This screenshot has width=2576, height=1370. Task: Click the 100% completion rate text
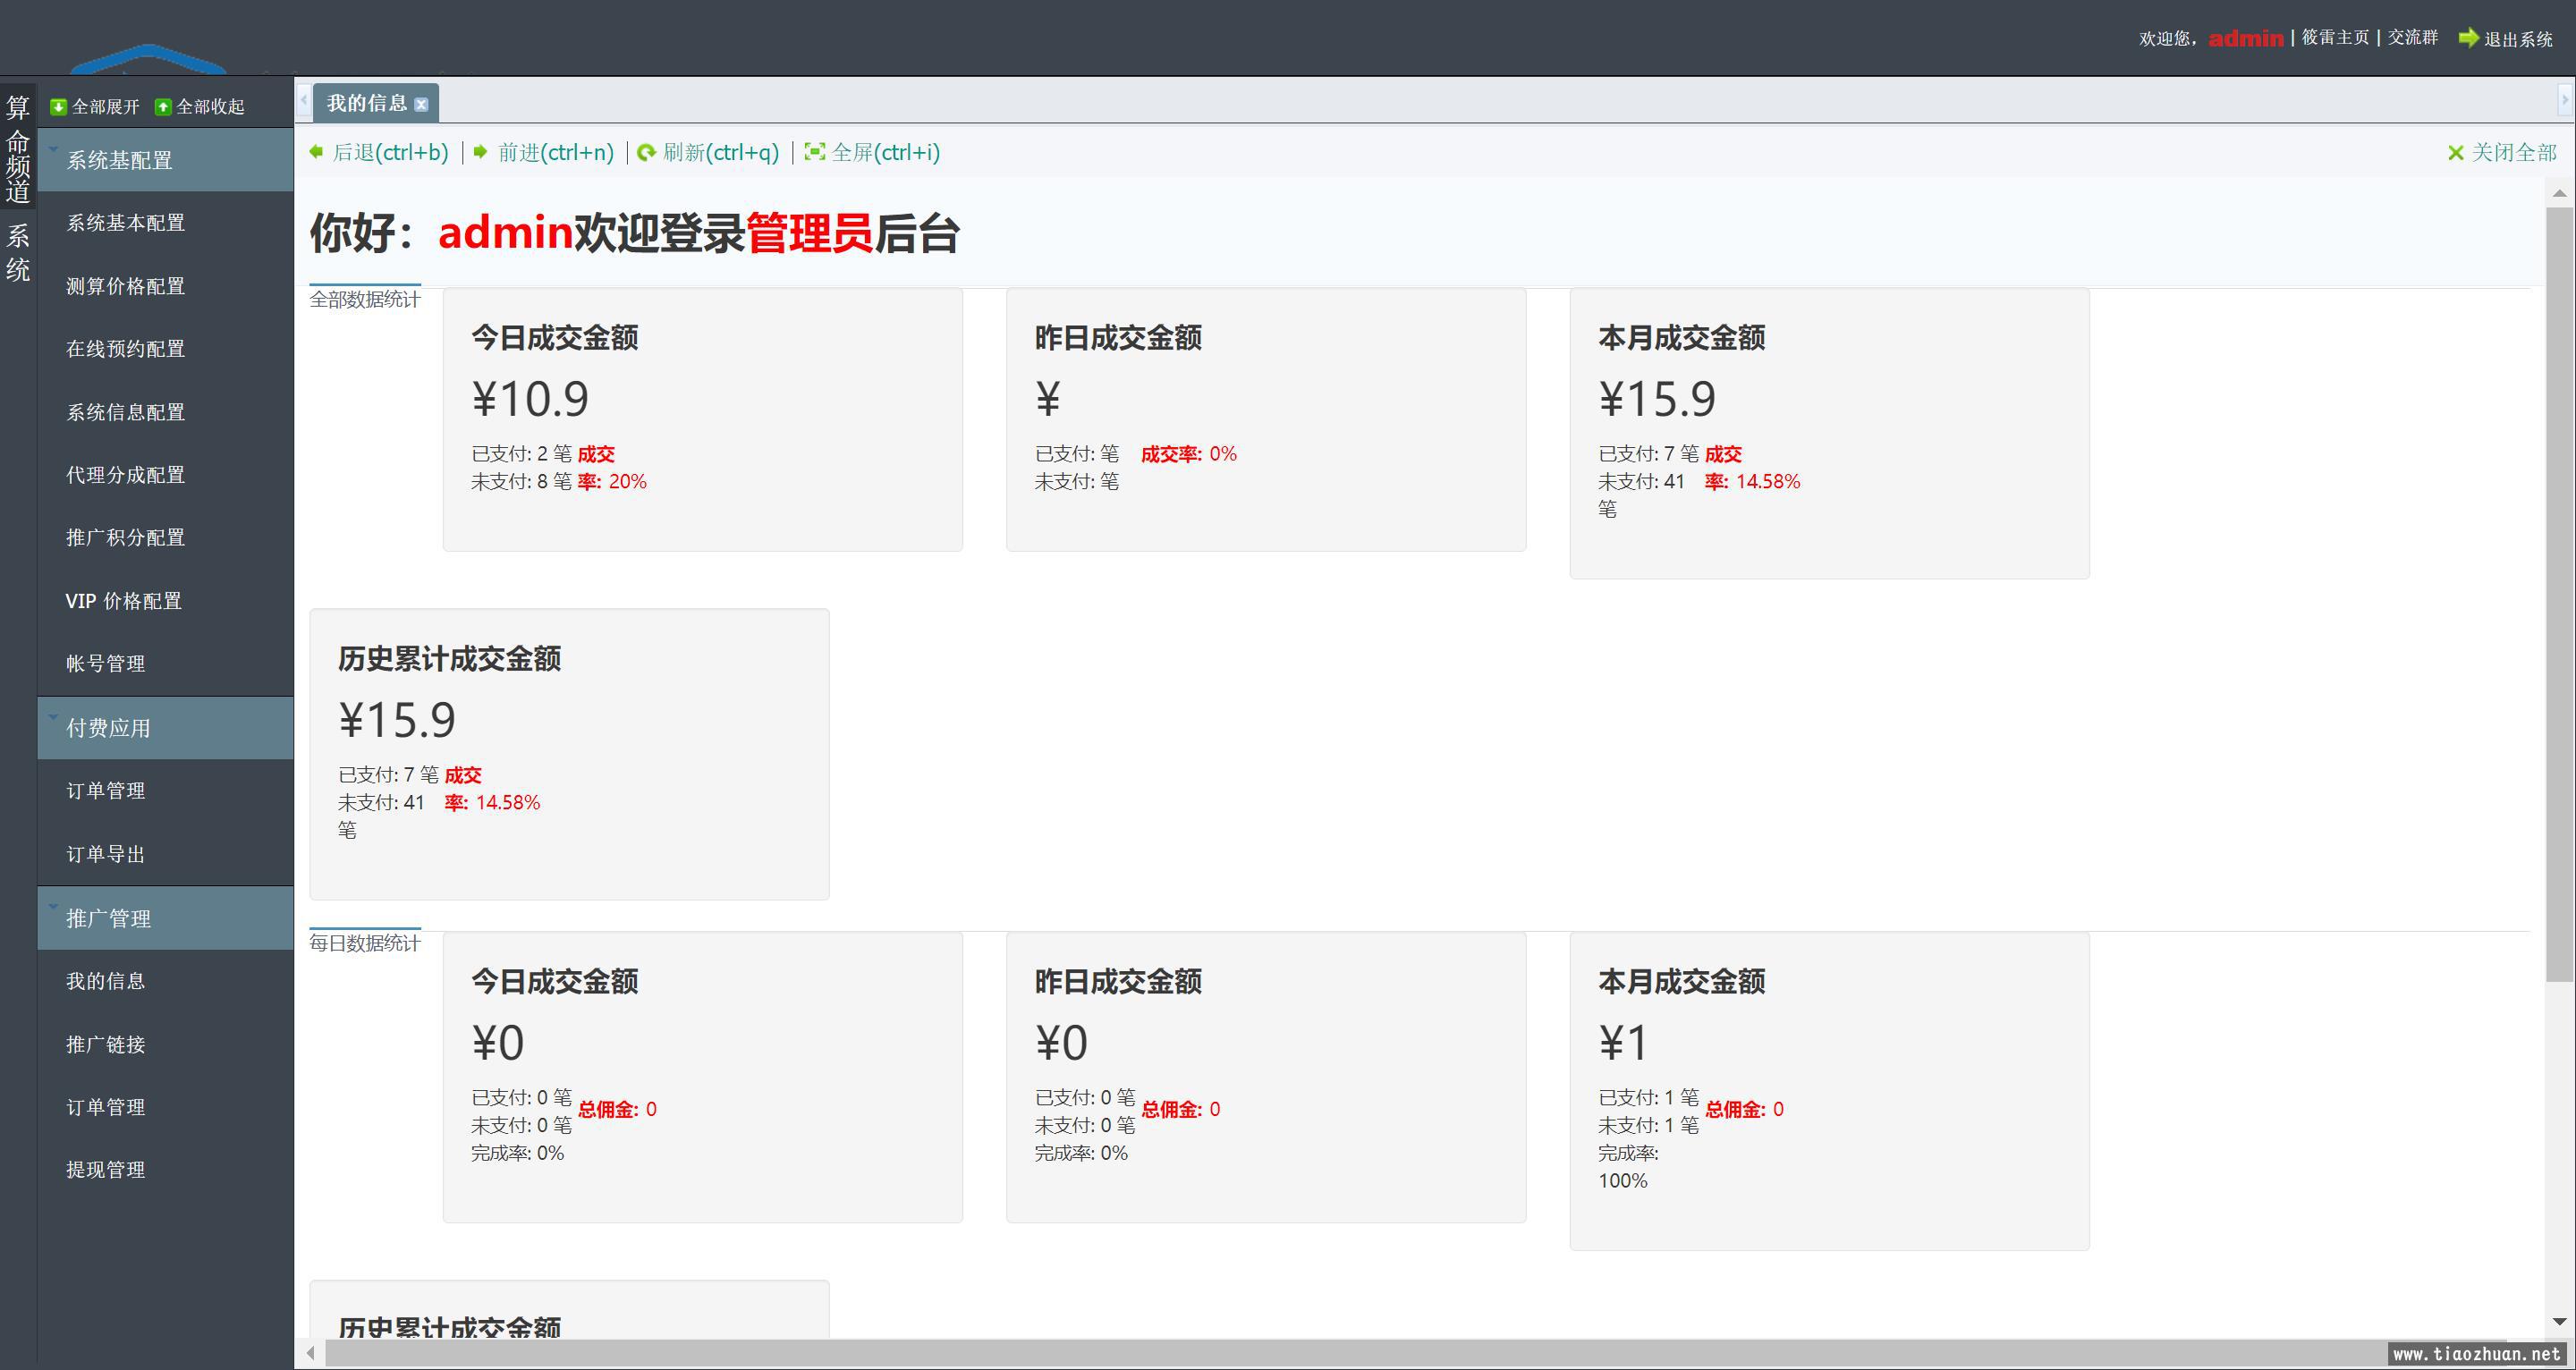[1623, 1181]
